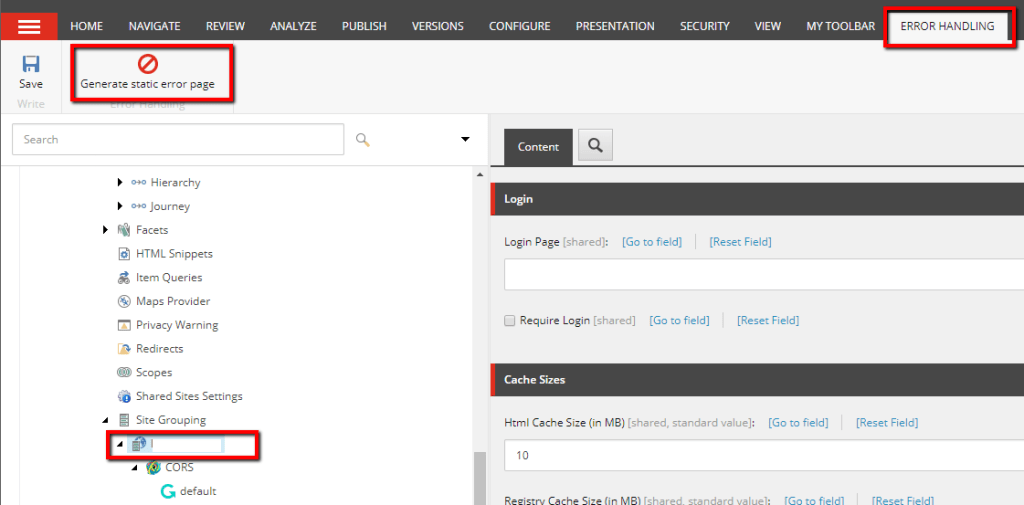Image resolution: width=1024 pixels, height=505 pixels.
Task: Click the Save disk icon
Action: [31, 65]
